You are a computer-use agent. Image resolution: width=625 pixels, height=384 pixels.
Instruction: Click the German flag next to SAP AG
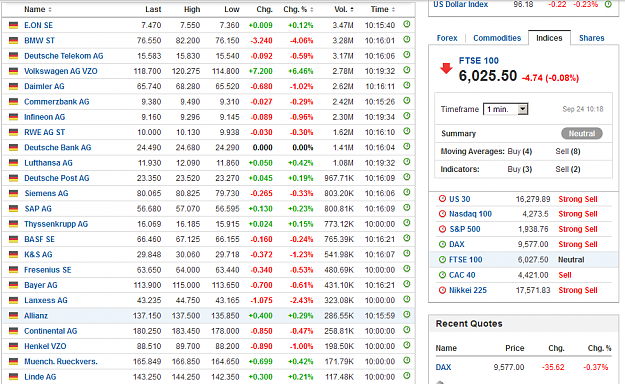pyautogui.click(x=14, y=209)
